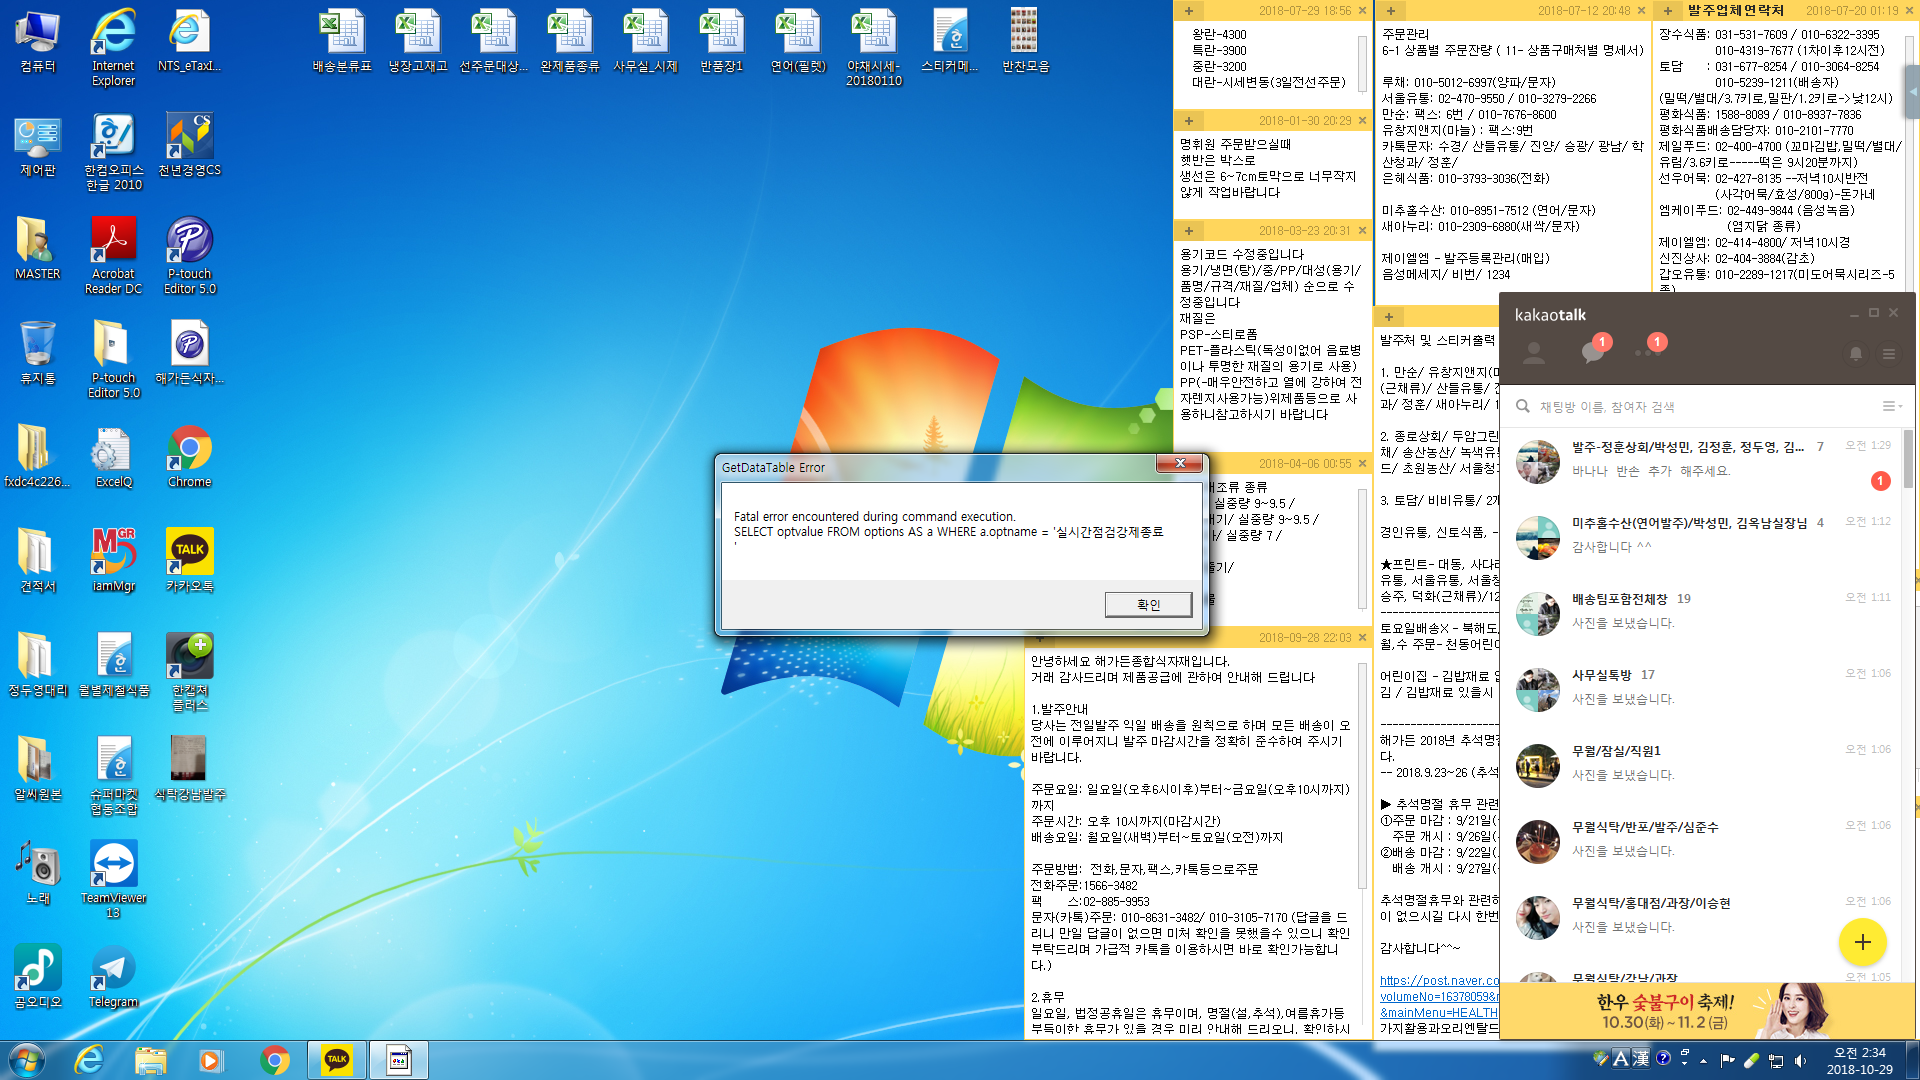Close the 2018-01-30 sticky note
This screenshot has width=1920, height=1080.
(1362, 121)
